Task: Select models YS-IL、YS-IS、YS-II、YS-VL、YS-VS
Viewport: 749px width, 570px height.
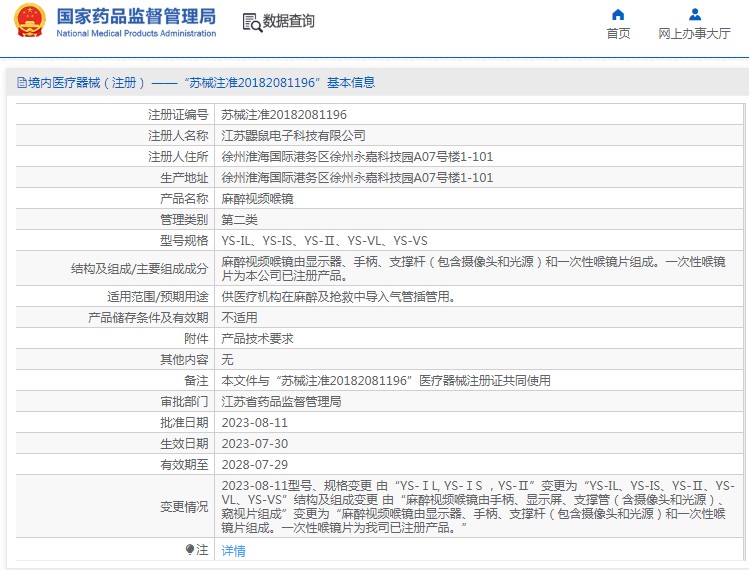Action: (x=324, y=241)
